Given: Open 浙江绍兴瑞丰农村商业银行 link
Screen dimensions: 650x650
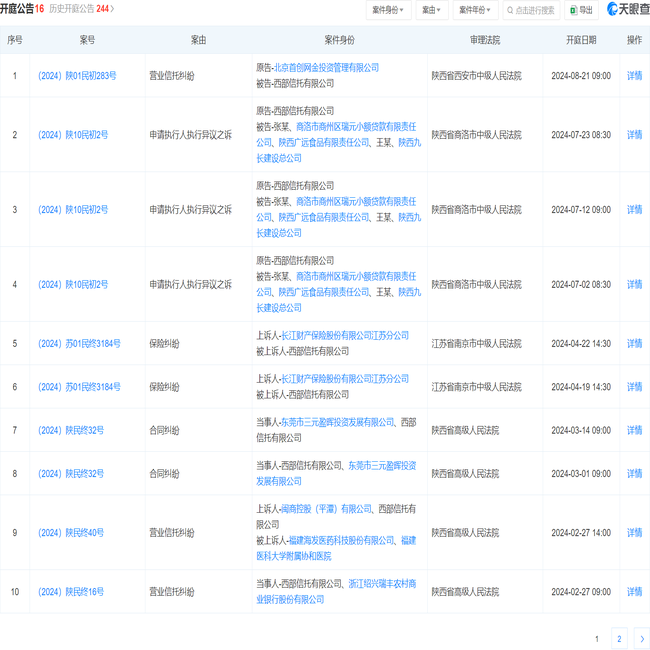Looking at the screenshot, I should coord(382,584).
